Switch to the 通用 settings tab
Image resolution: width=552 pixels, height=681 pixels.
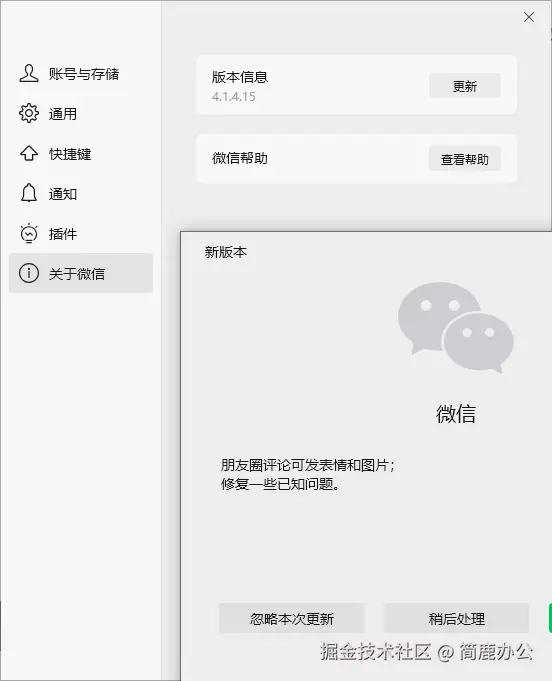81,114
